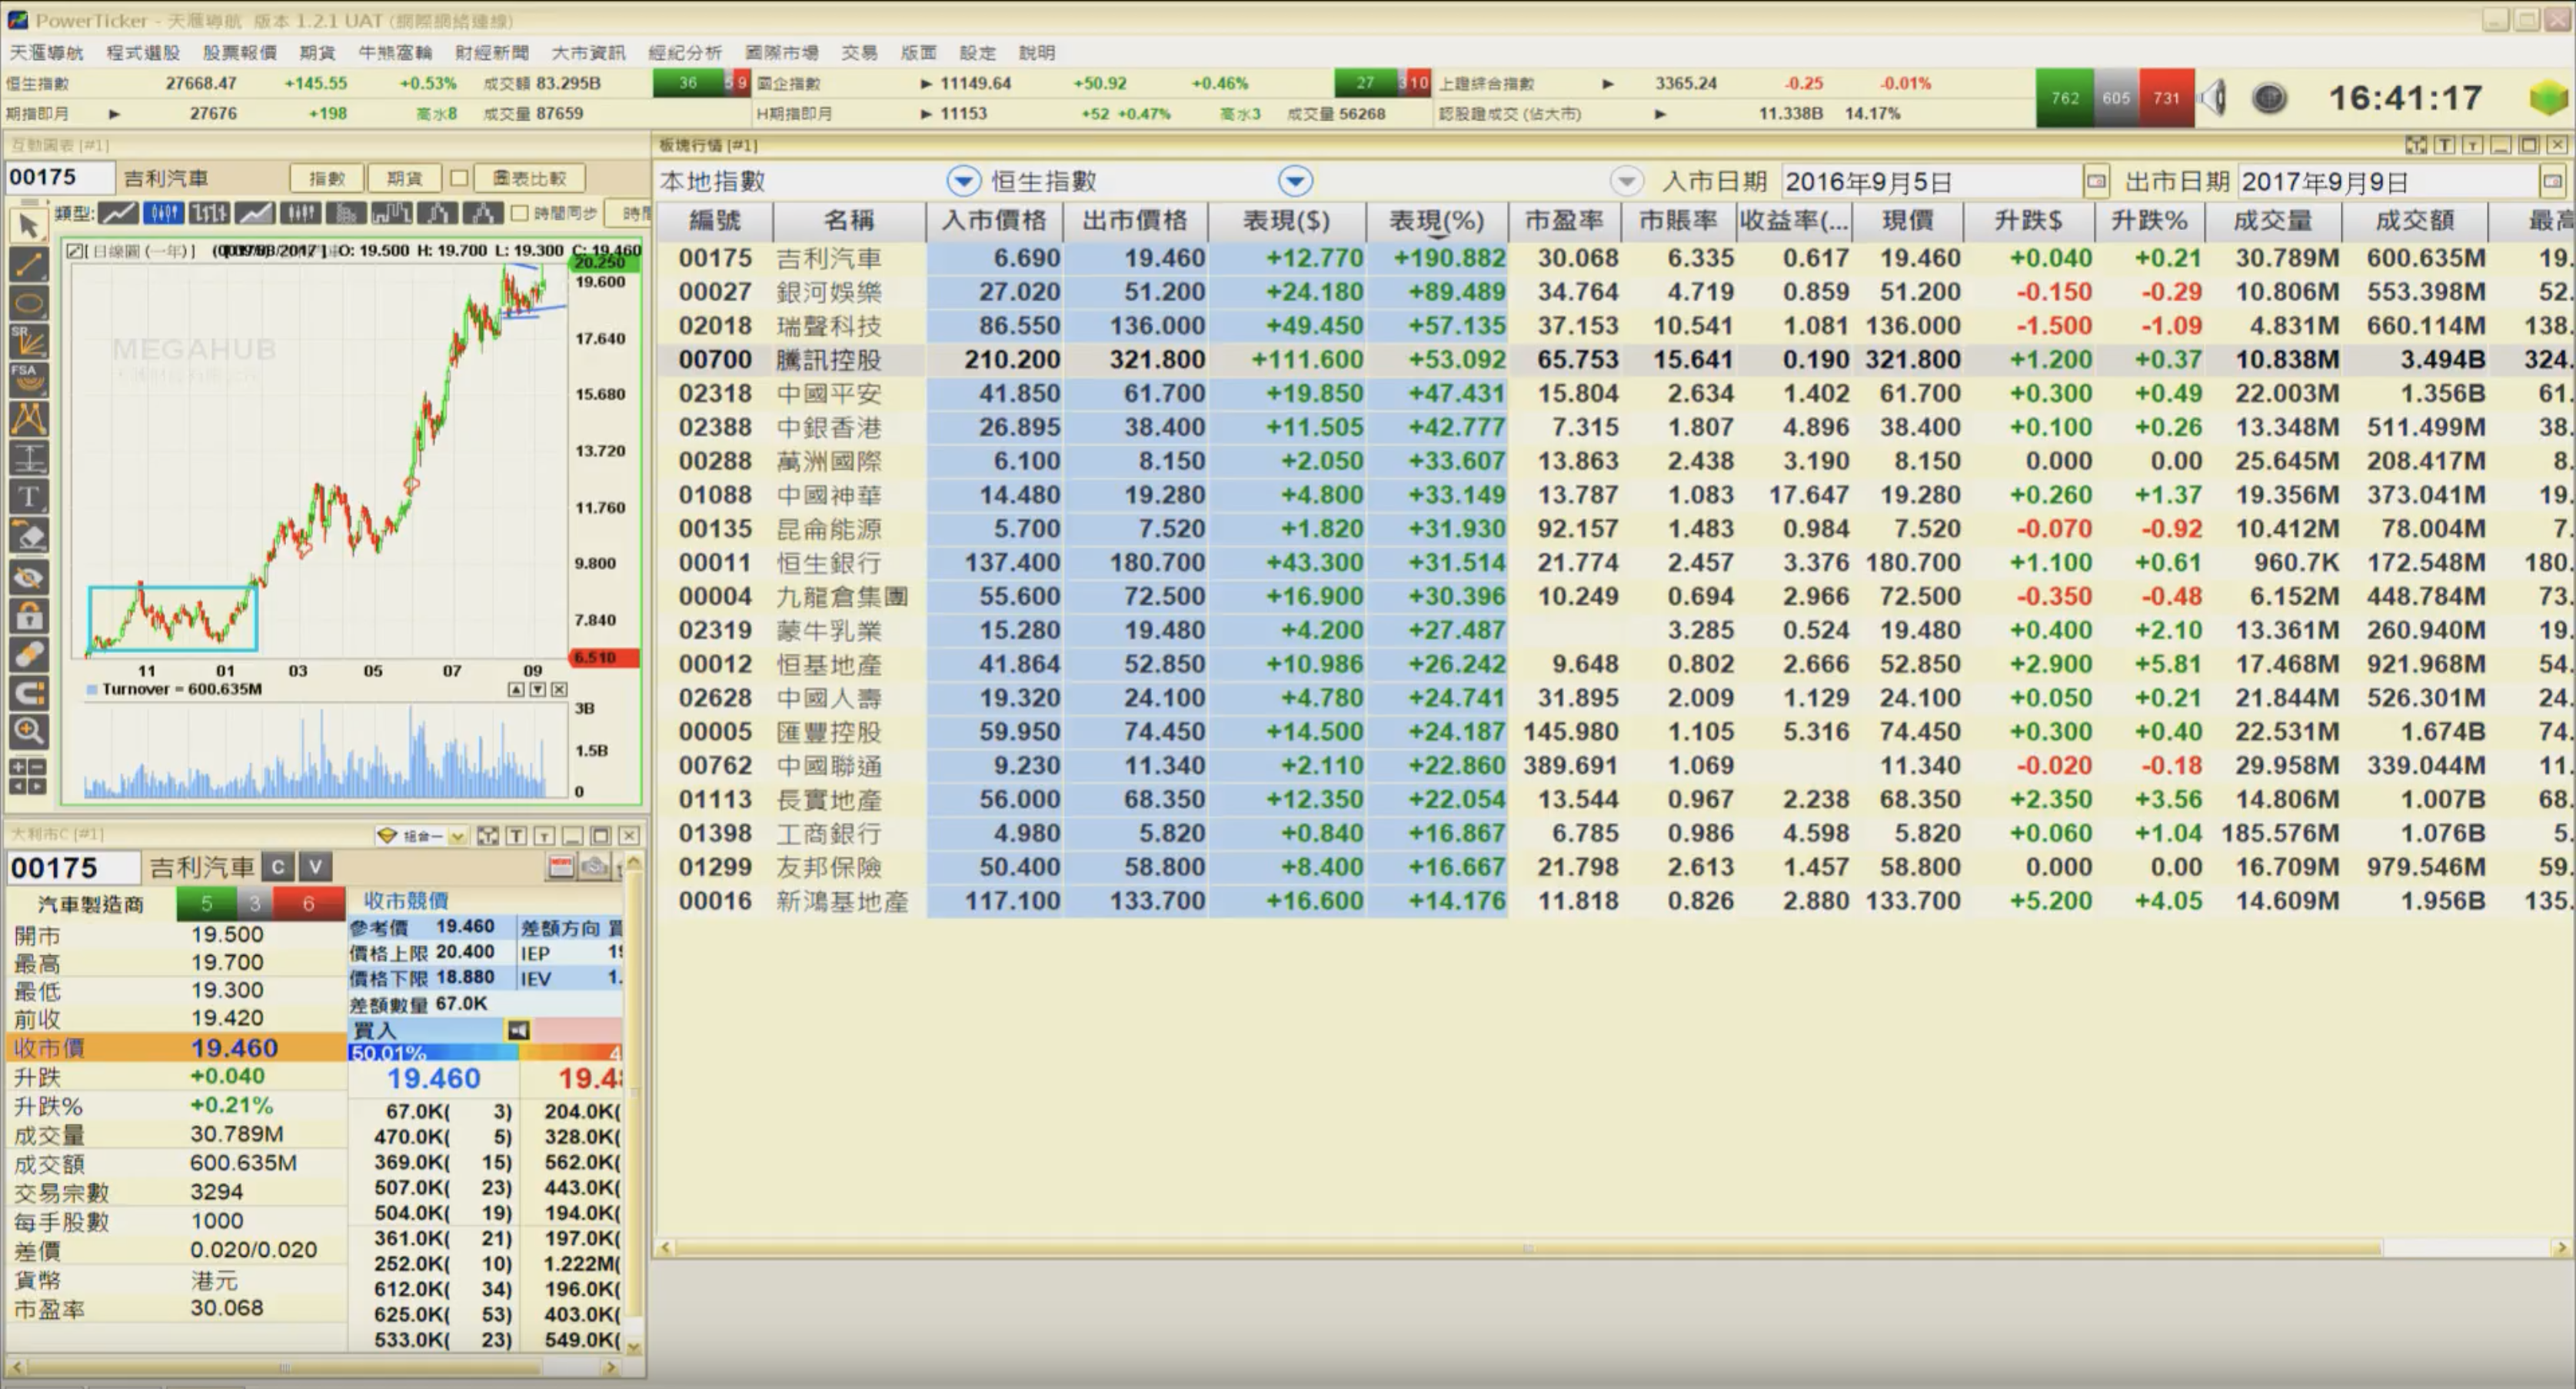This screenshot has width=2576, height=1389.
Task: Click the green 762 advancers block
Action: [2065, 98]
